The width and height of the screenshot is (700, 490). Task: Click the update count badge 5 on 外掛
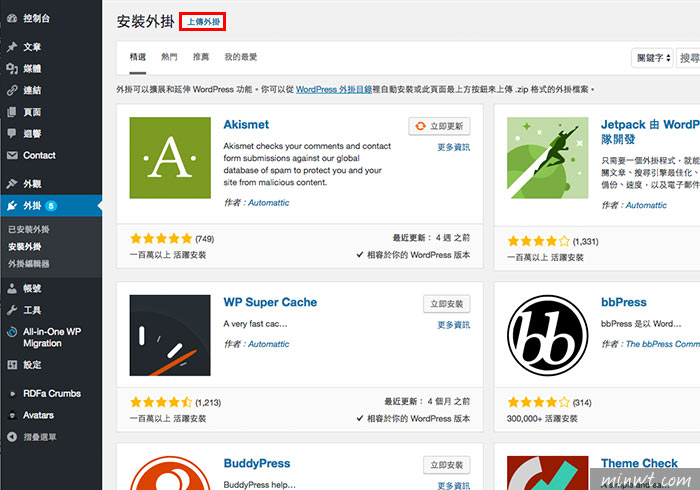[x=51, y=206]
